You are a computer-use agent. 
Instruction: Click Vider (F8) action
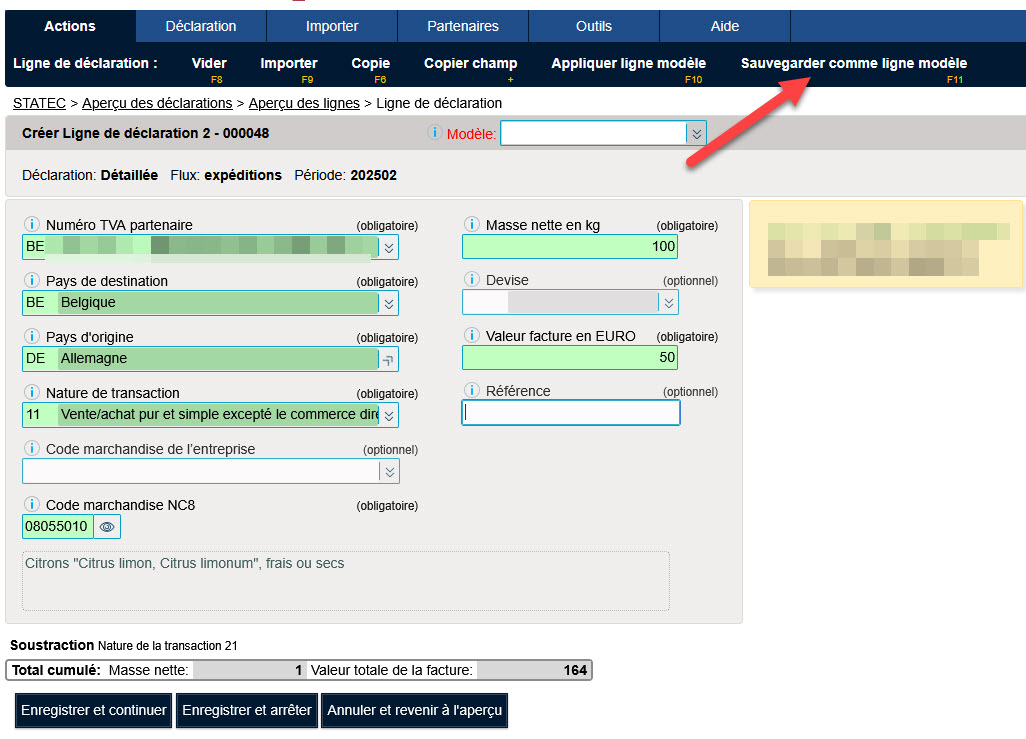click(x=209, y=64)
